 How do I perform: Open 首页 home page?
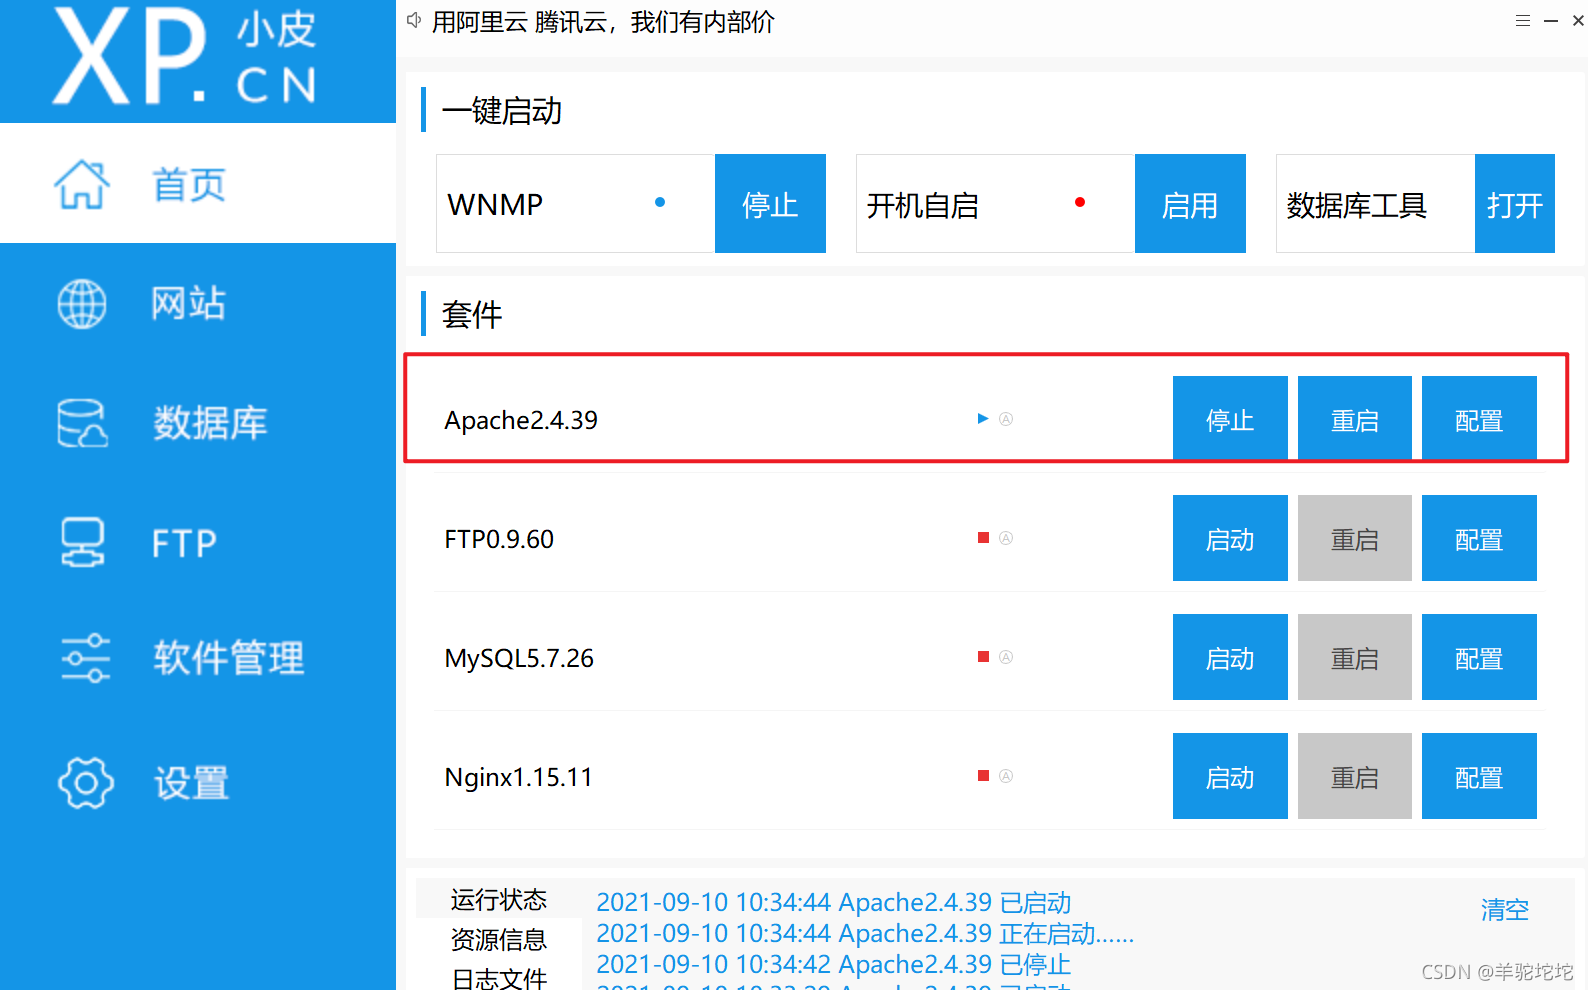pyautogui.click(x=198, y=183)
